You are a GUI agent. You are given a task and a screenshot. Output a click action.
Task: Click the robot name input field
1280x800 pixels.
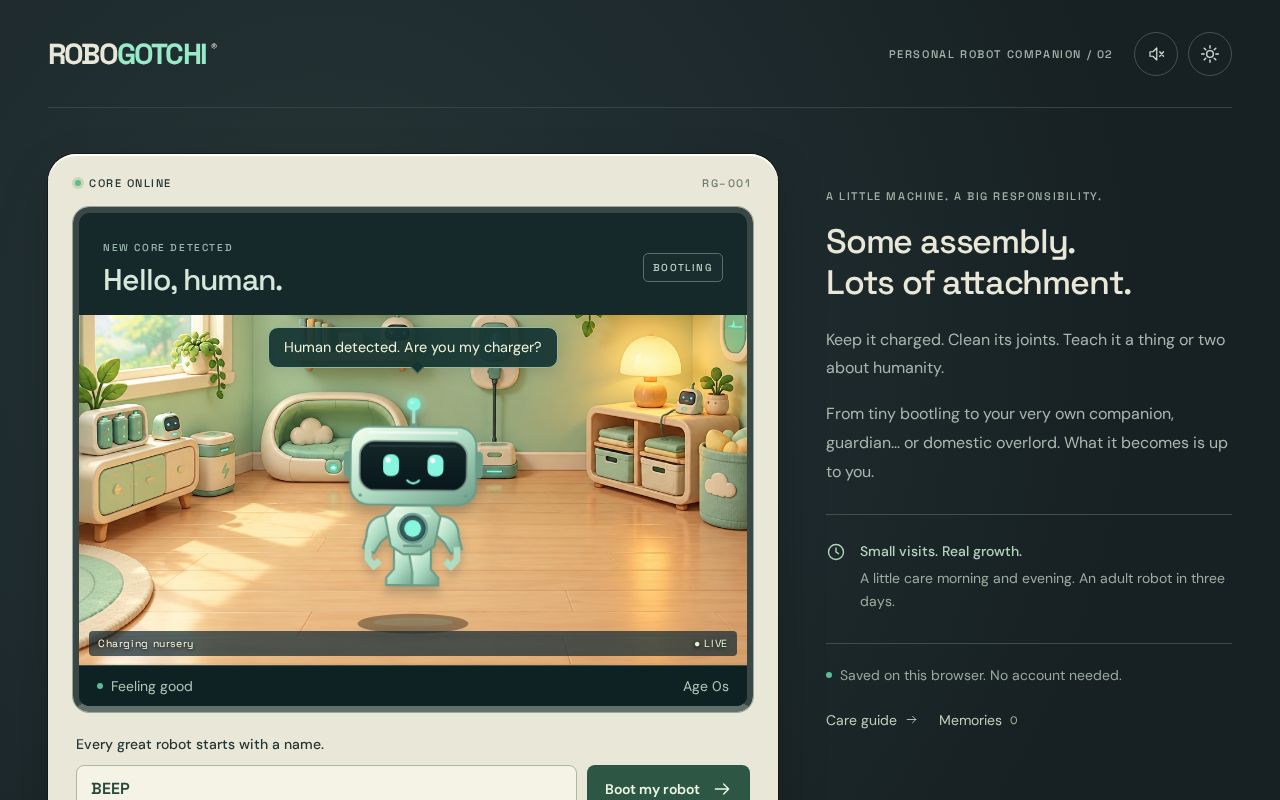tap(326, 788)
